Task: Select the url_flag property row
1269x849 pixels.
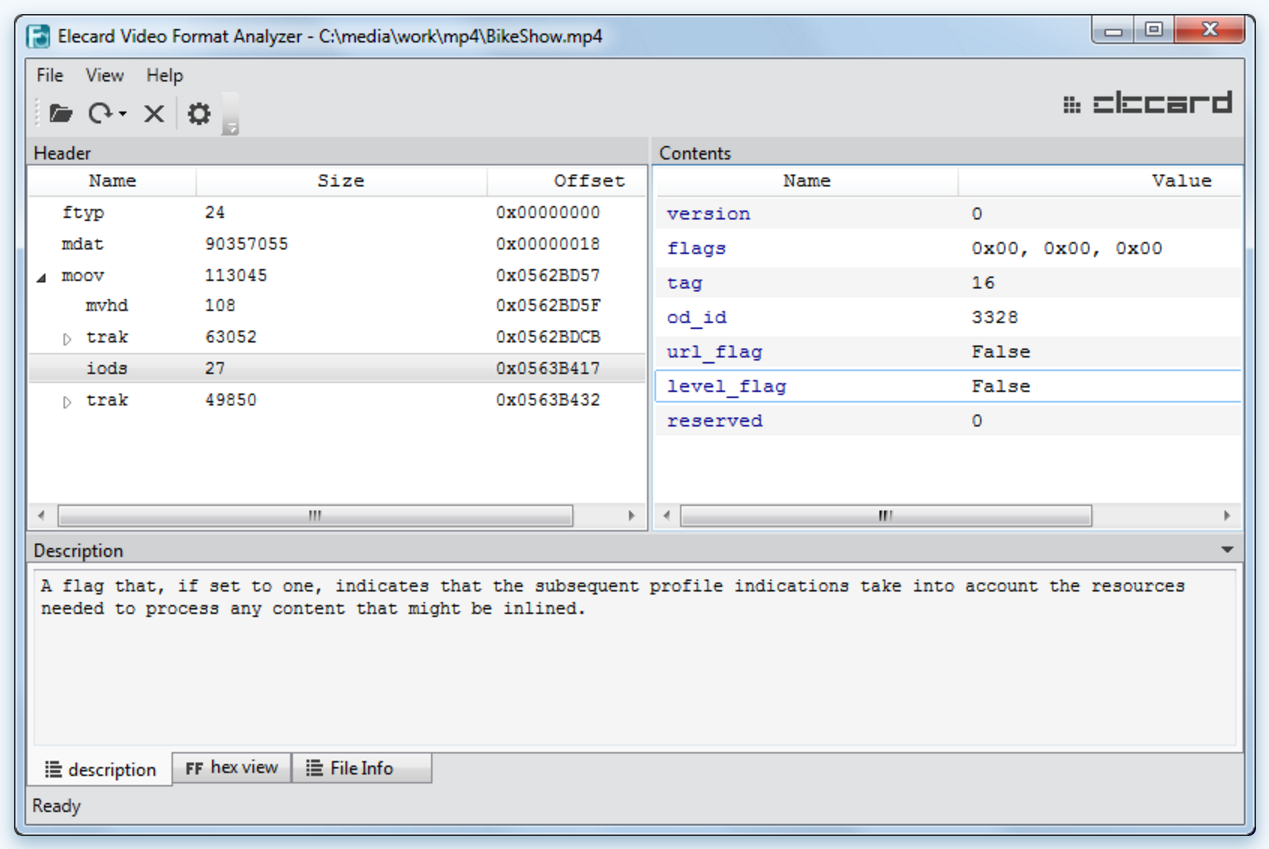Action: 948,352
